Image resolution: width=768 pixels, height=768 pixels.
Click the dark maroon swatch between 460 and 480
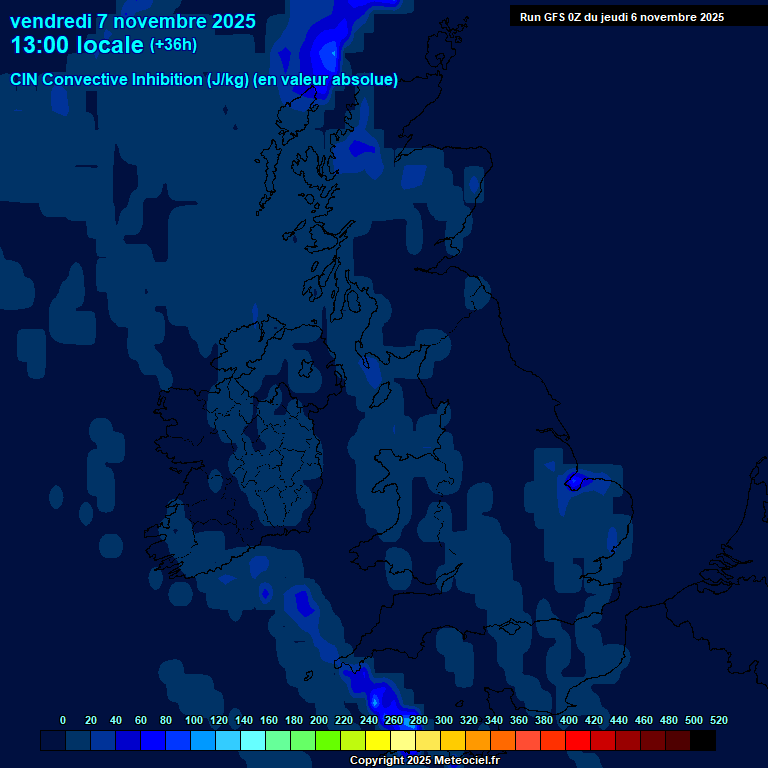point(653,741)
